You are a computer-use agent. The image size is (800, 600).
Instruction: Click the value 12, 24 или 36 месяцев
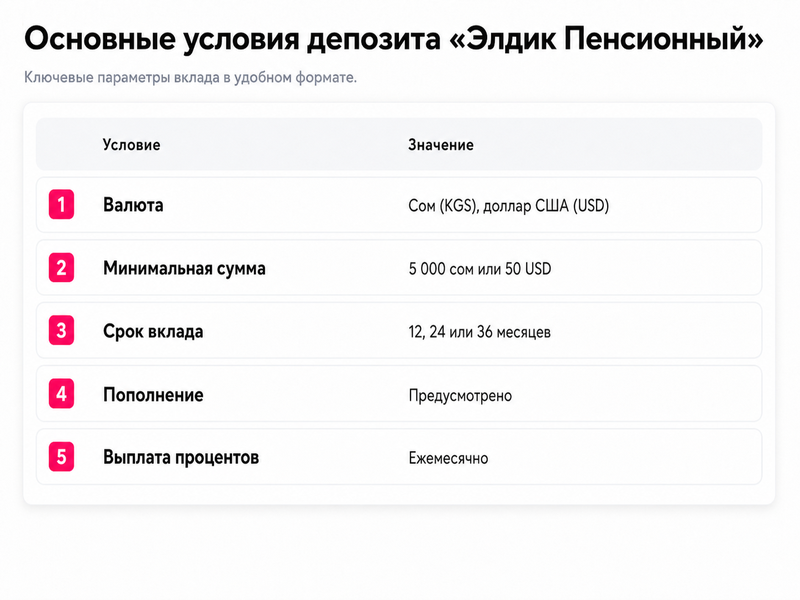480,332
